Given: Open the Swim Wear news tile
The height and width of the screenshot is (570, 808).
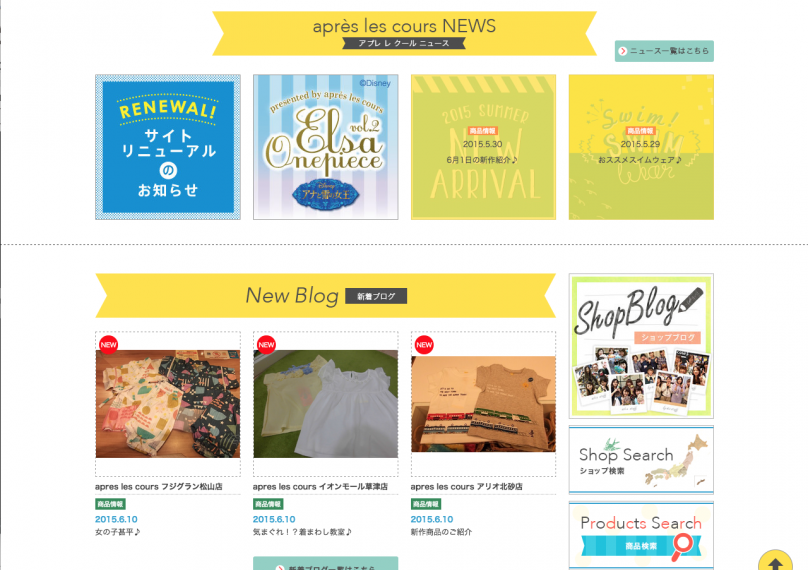Looking at the screenshot, I should (641, 147).
